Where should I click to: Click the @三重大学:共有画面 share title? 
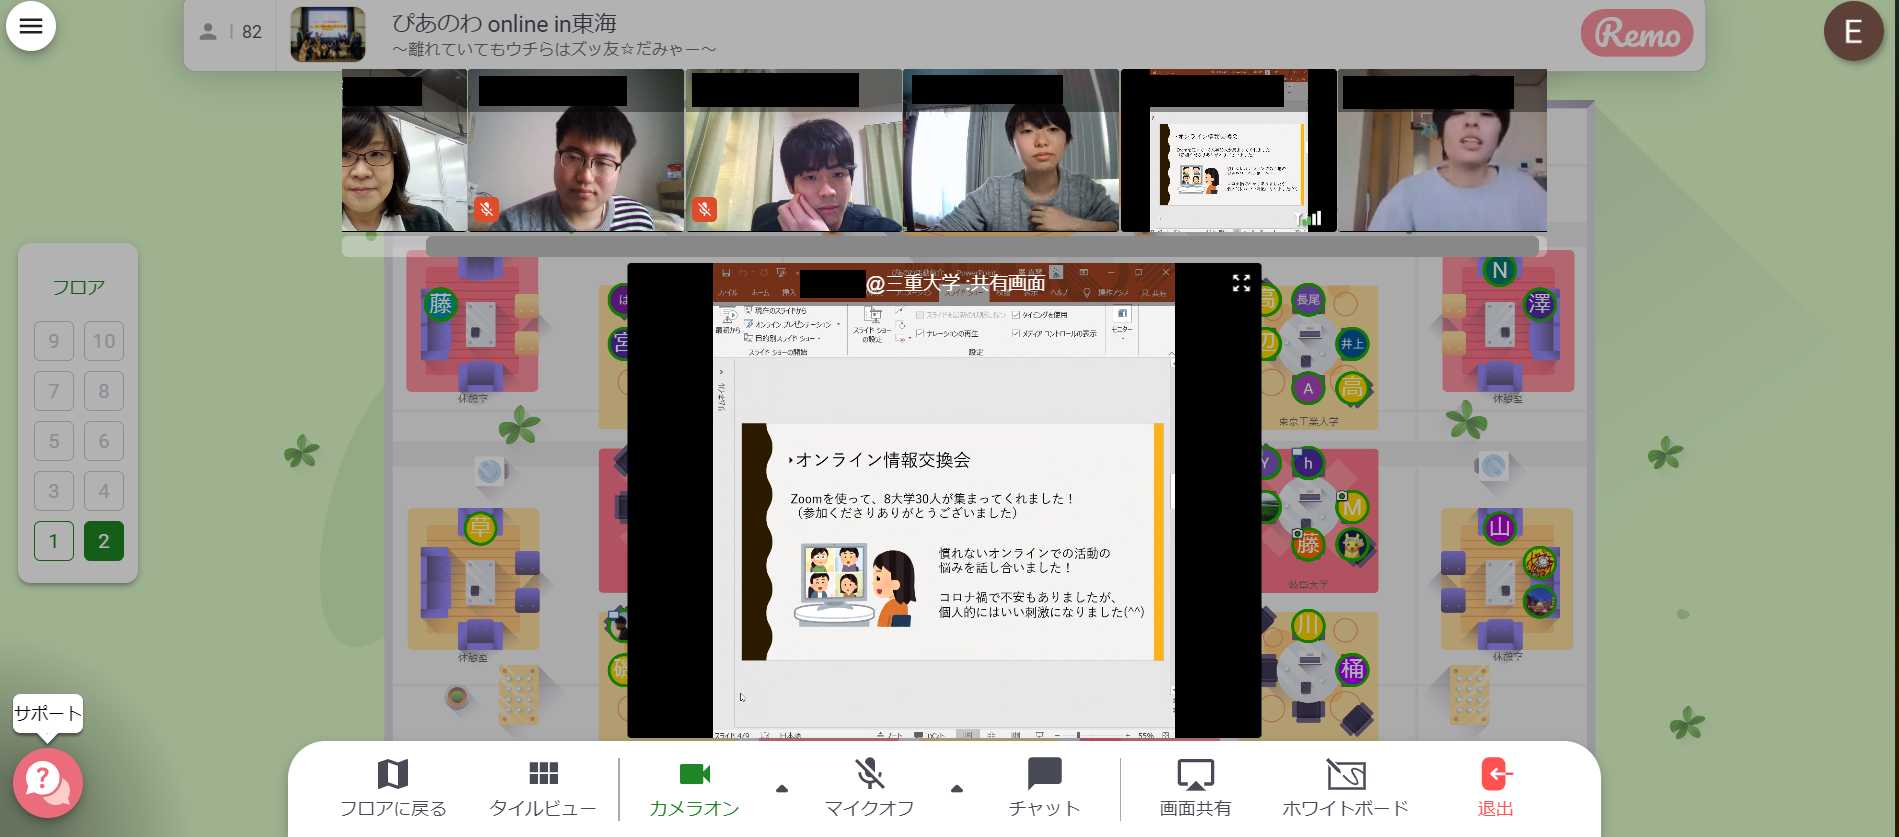955,283
